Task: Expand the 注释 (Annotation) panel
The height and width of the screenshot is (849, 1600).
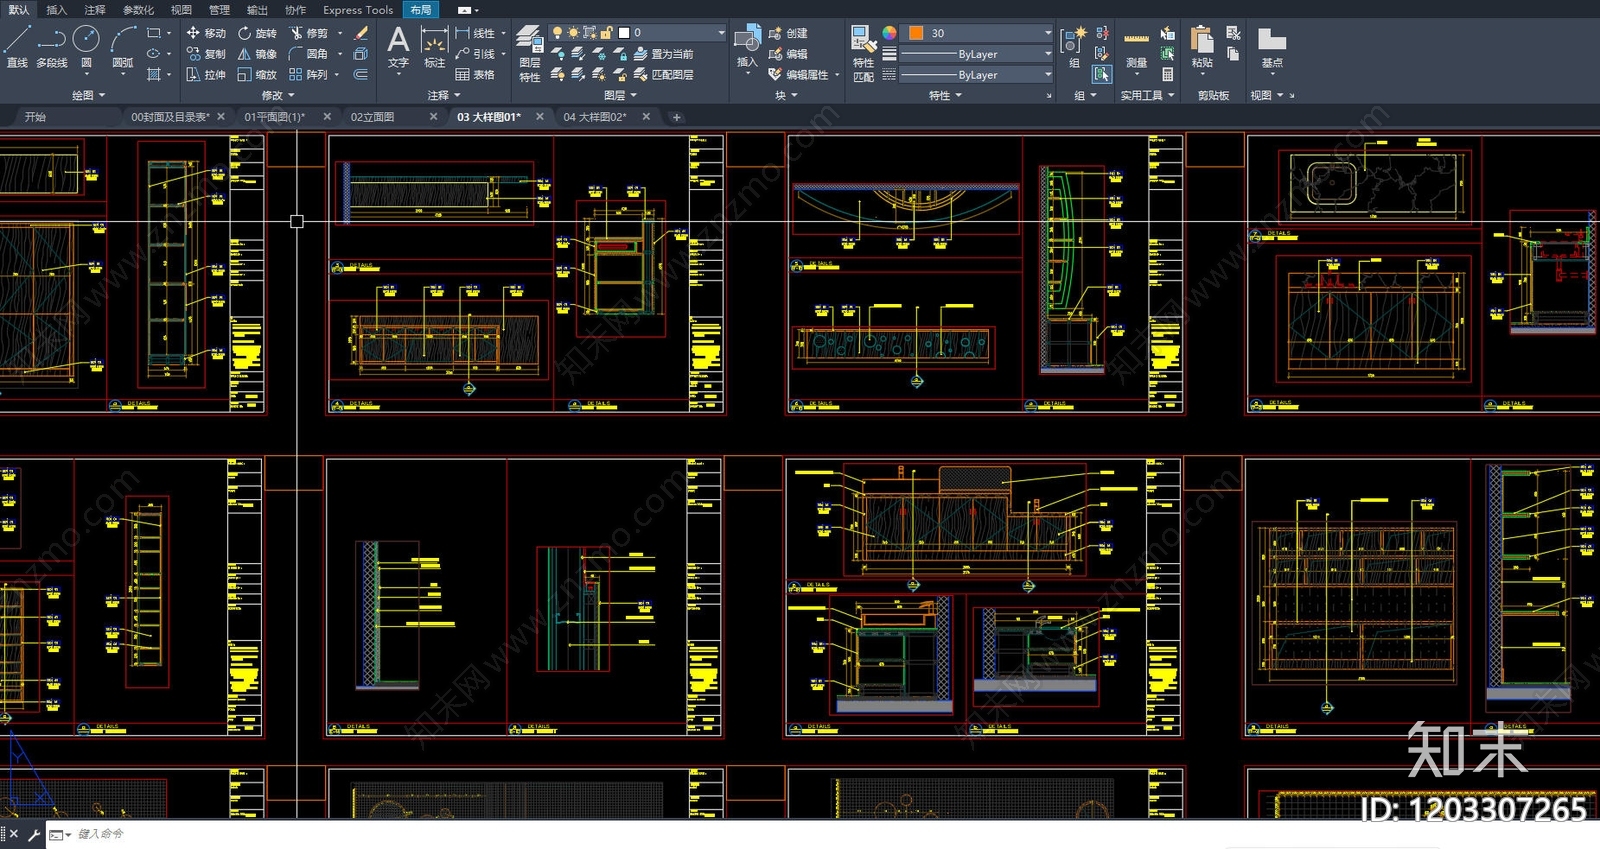Action: tap(444, 96)
